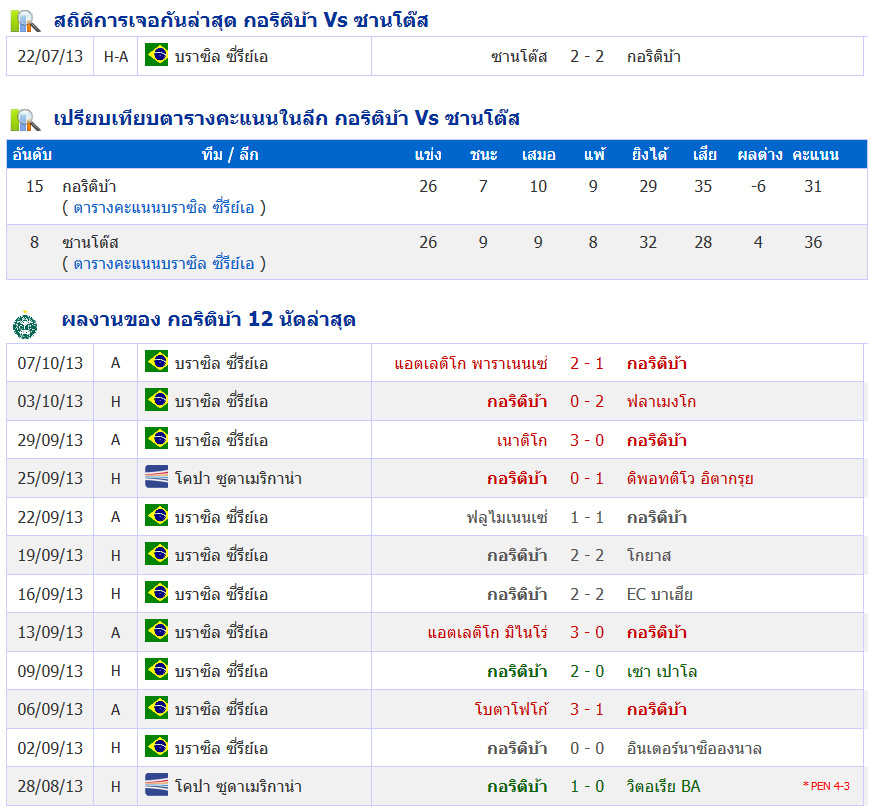The height and width of the screenshot is (812, 869).
Task: Click Brazil flag in 29/09/13 row
Action: (156, 438)
